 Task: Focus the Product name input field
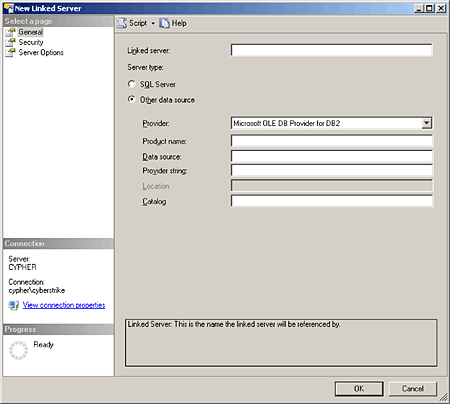(332, 141)
